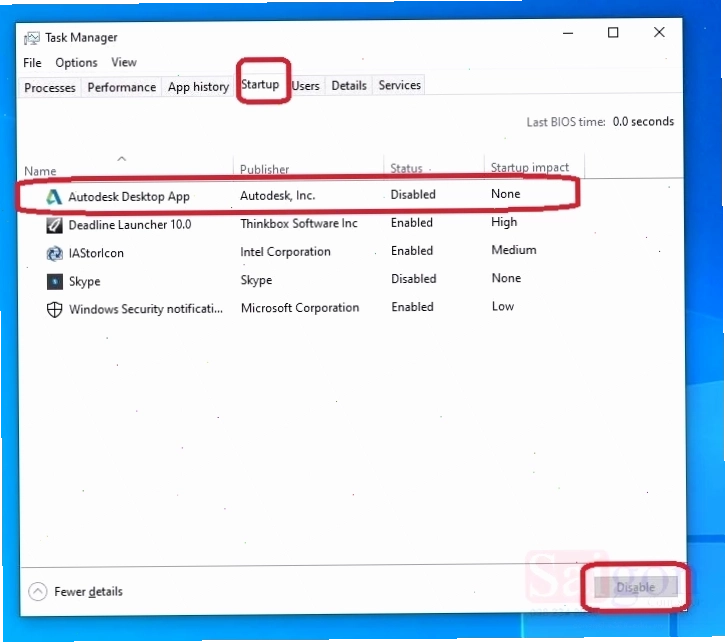Viewport: 725px width, 642px height.
Task: Open the File menu
Action: (32, 62)
